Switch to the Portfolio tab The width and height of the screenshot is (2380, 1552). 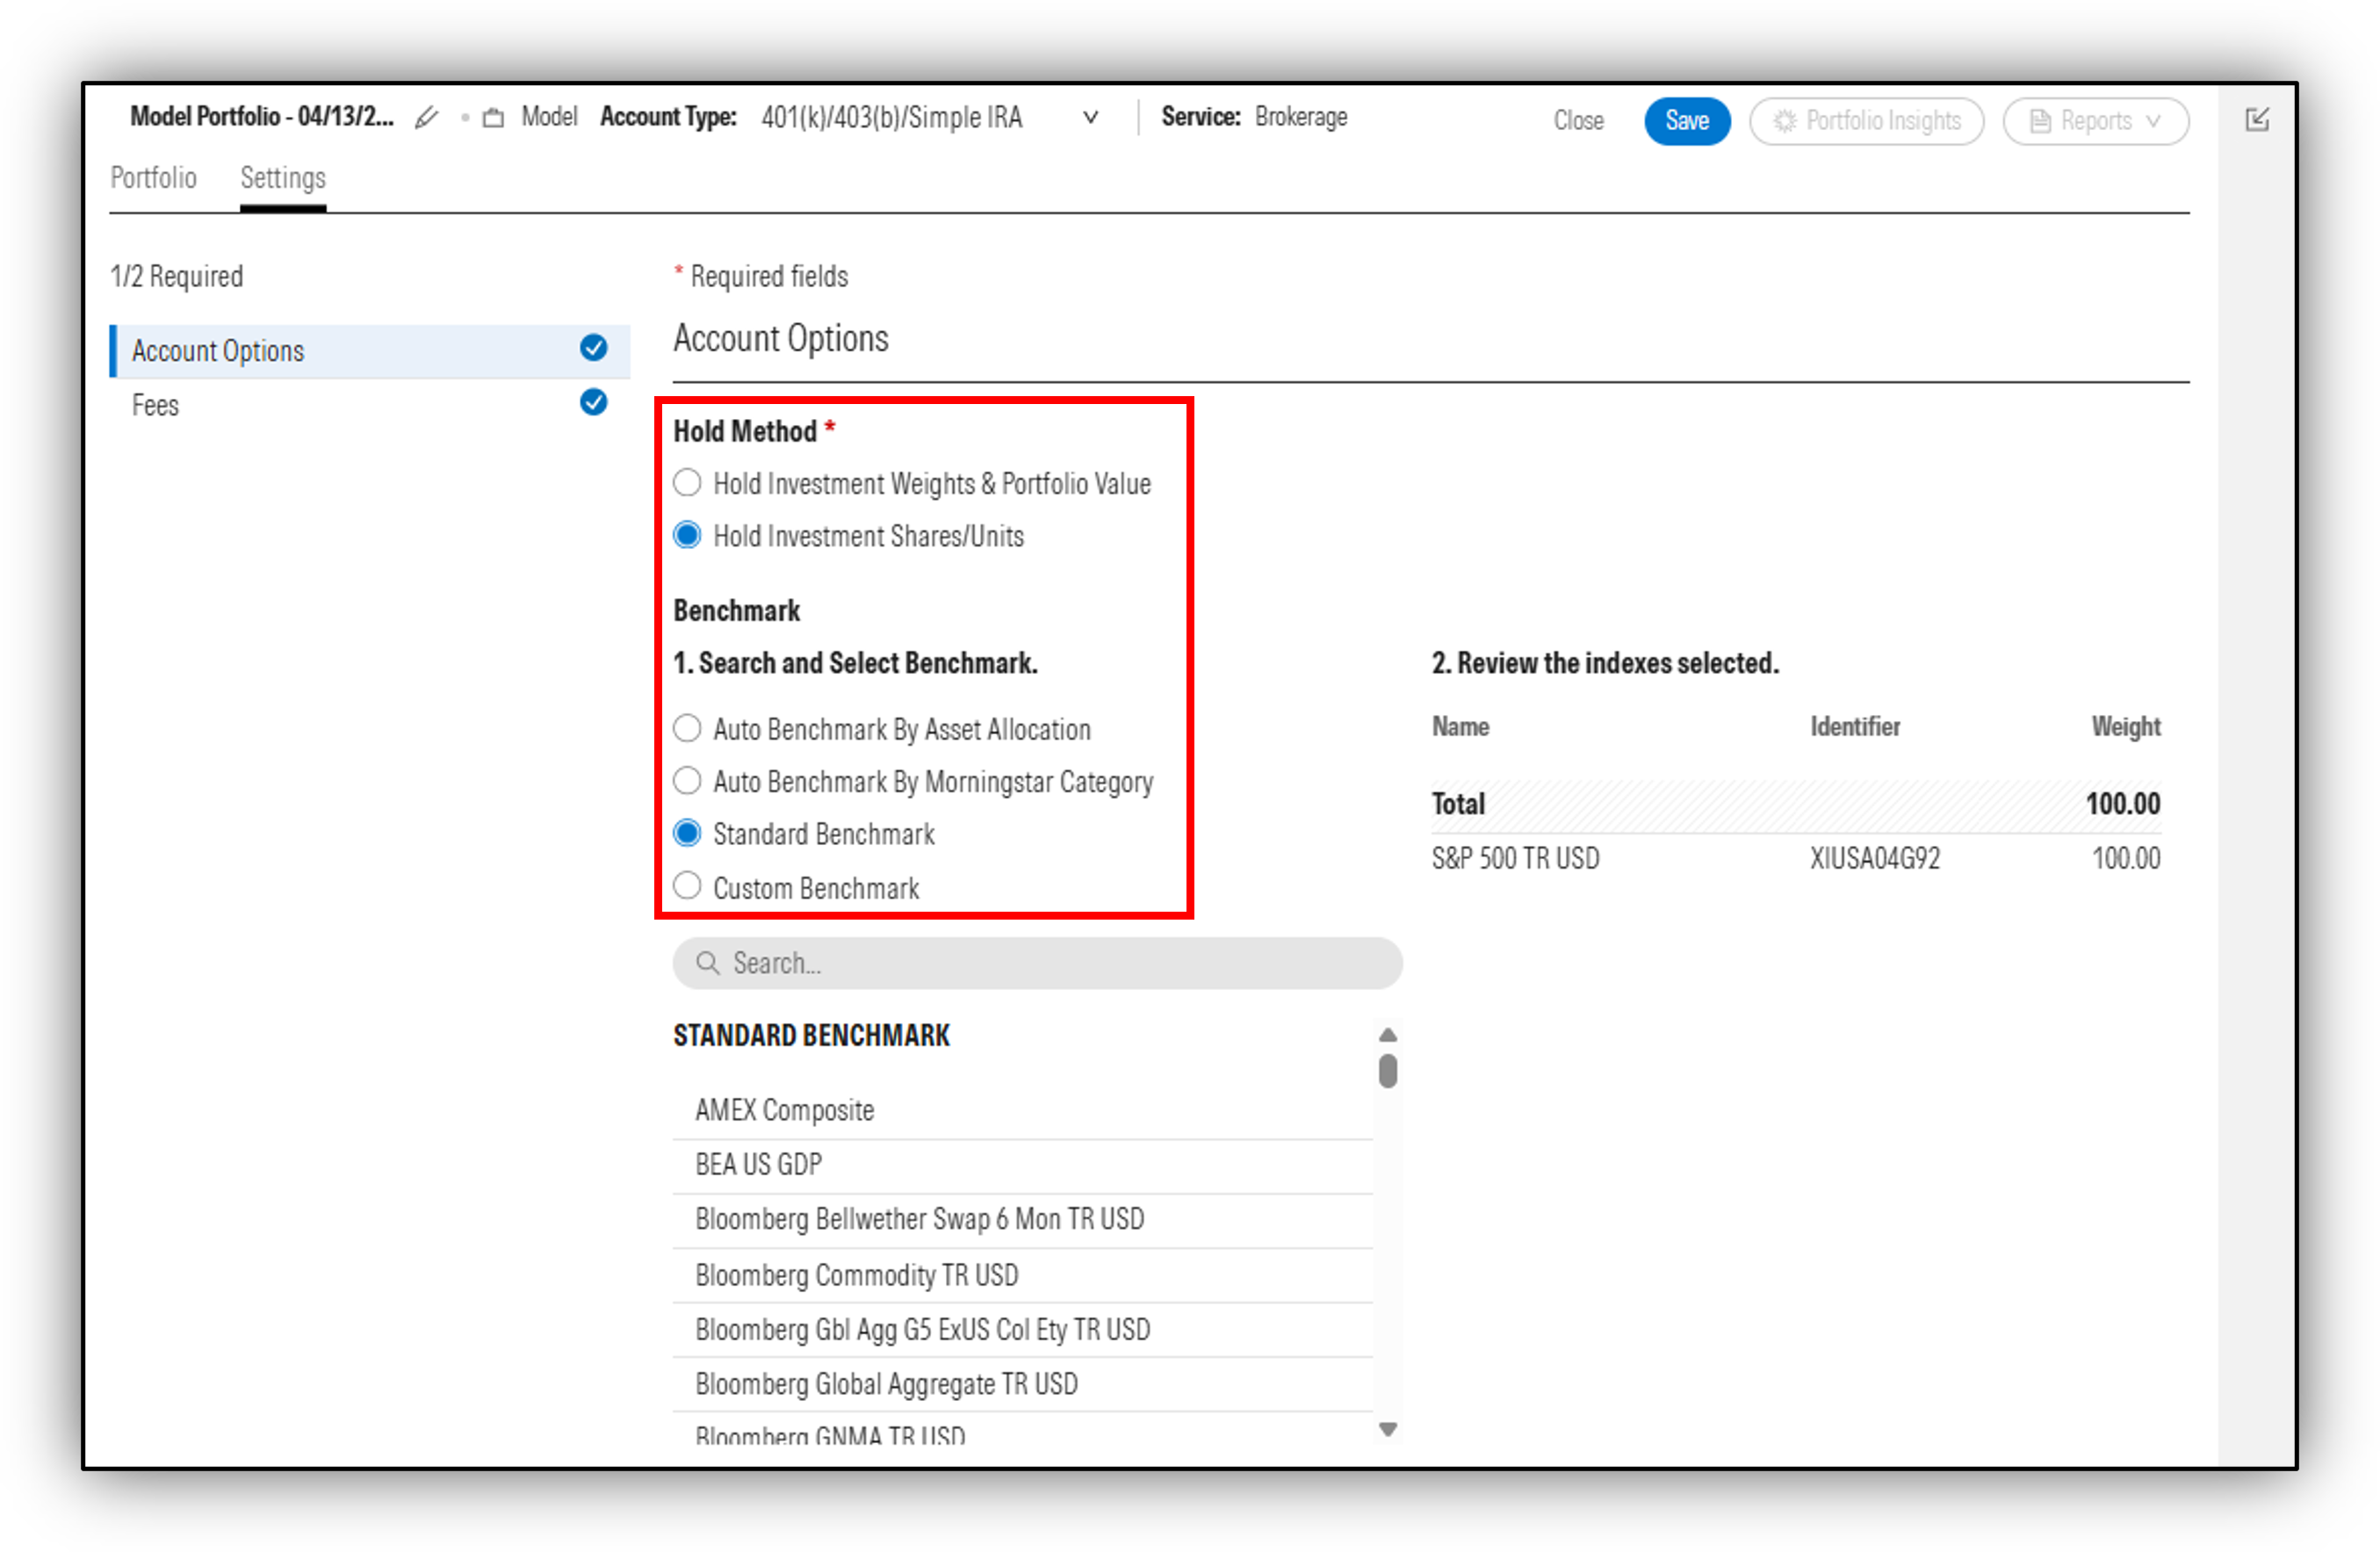click(153, 178)
